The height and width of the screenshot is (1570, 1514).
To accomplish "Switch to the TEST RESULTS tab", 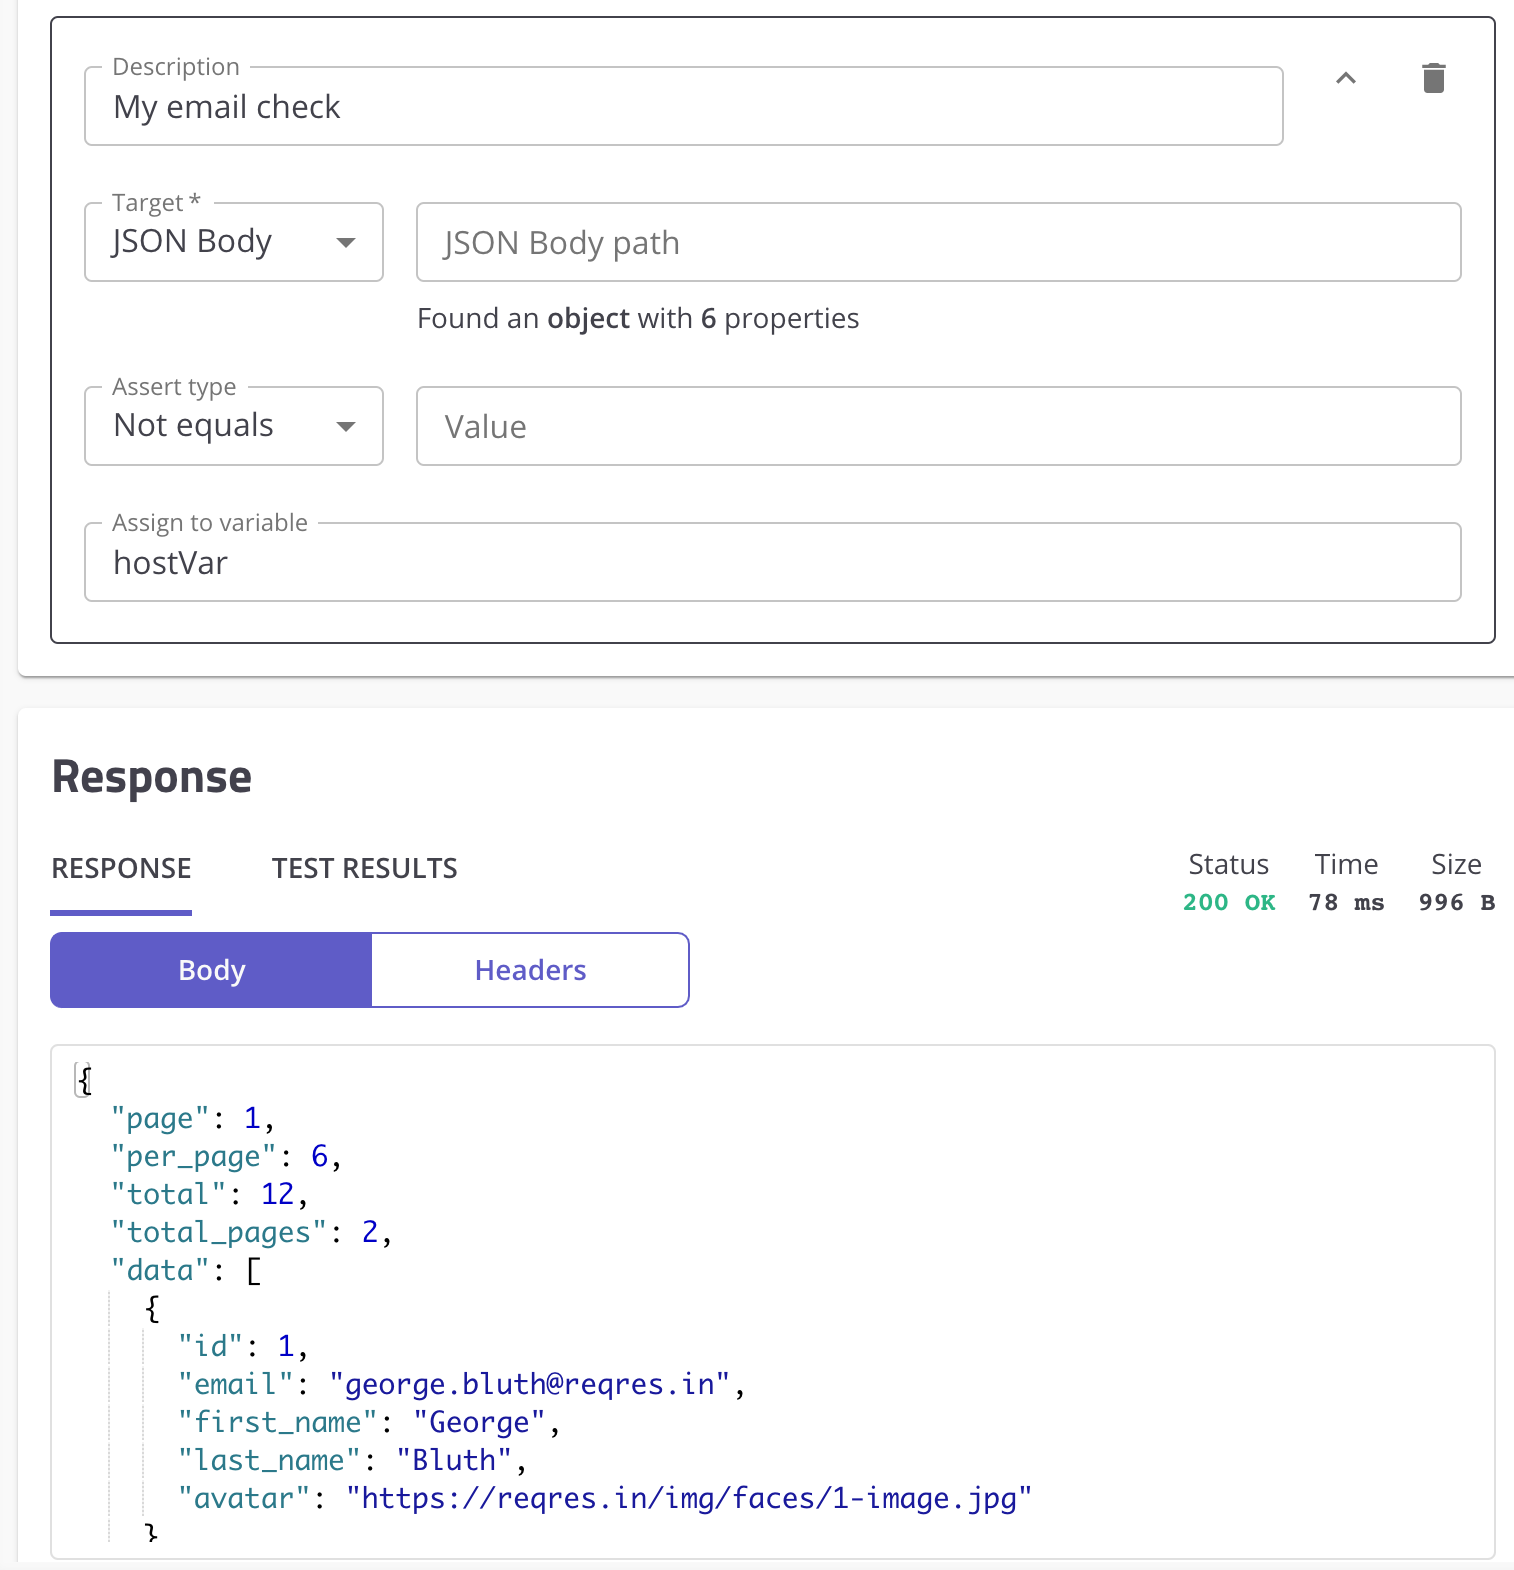I will 365,868.
